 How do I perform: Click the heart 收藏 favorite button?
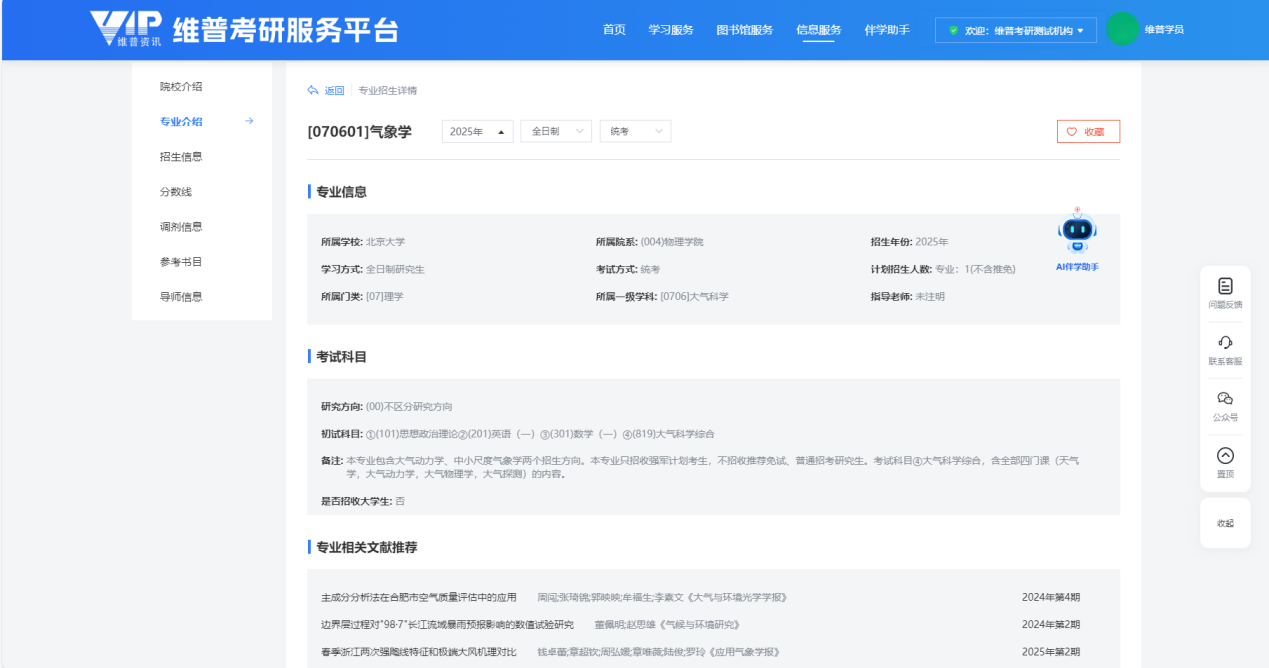[1087, 132]
